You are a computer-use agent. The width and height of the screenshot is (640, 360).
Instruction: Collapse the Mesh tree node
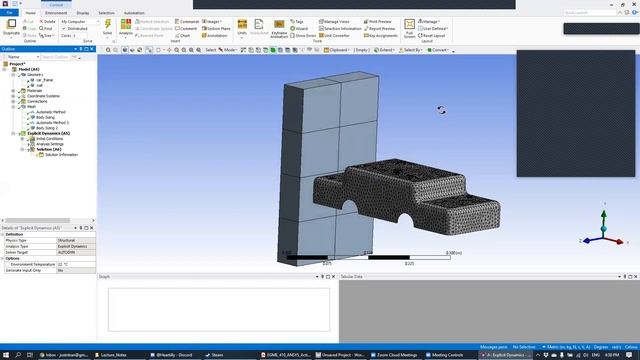13,107
